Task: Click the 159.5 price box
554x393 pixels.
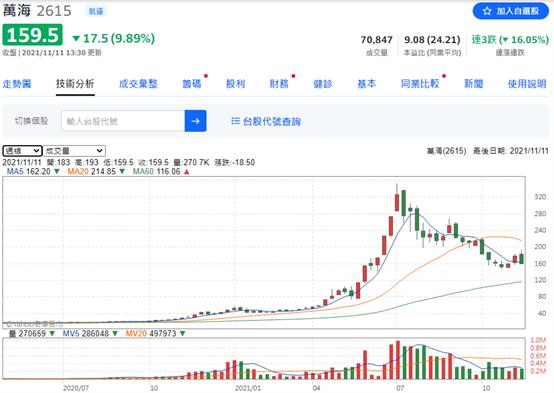Action: click(33, 35)
